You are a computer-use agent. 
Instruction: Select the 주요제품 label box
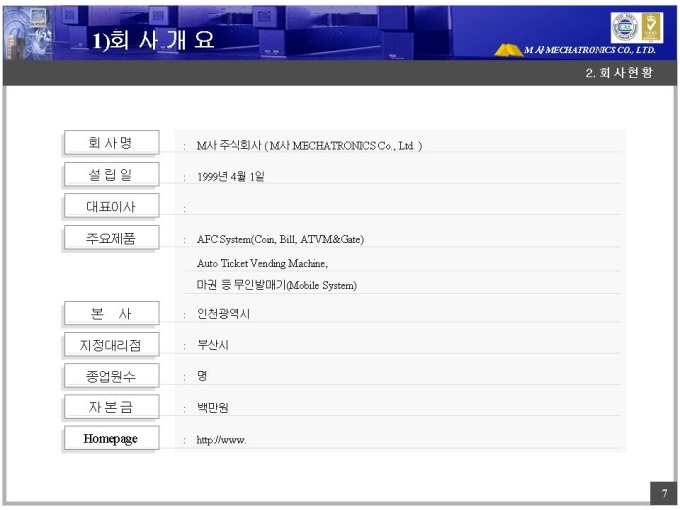click(x=111, y=238)
